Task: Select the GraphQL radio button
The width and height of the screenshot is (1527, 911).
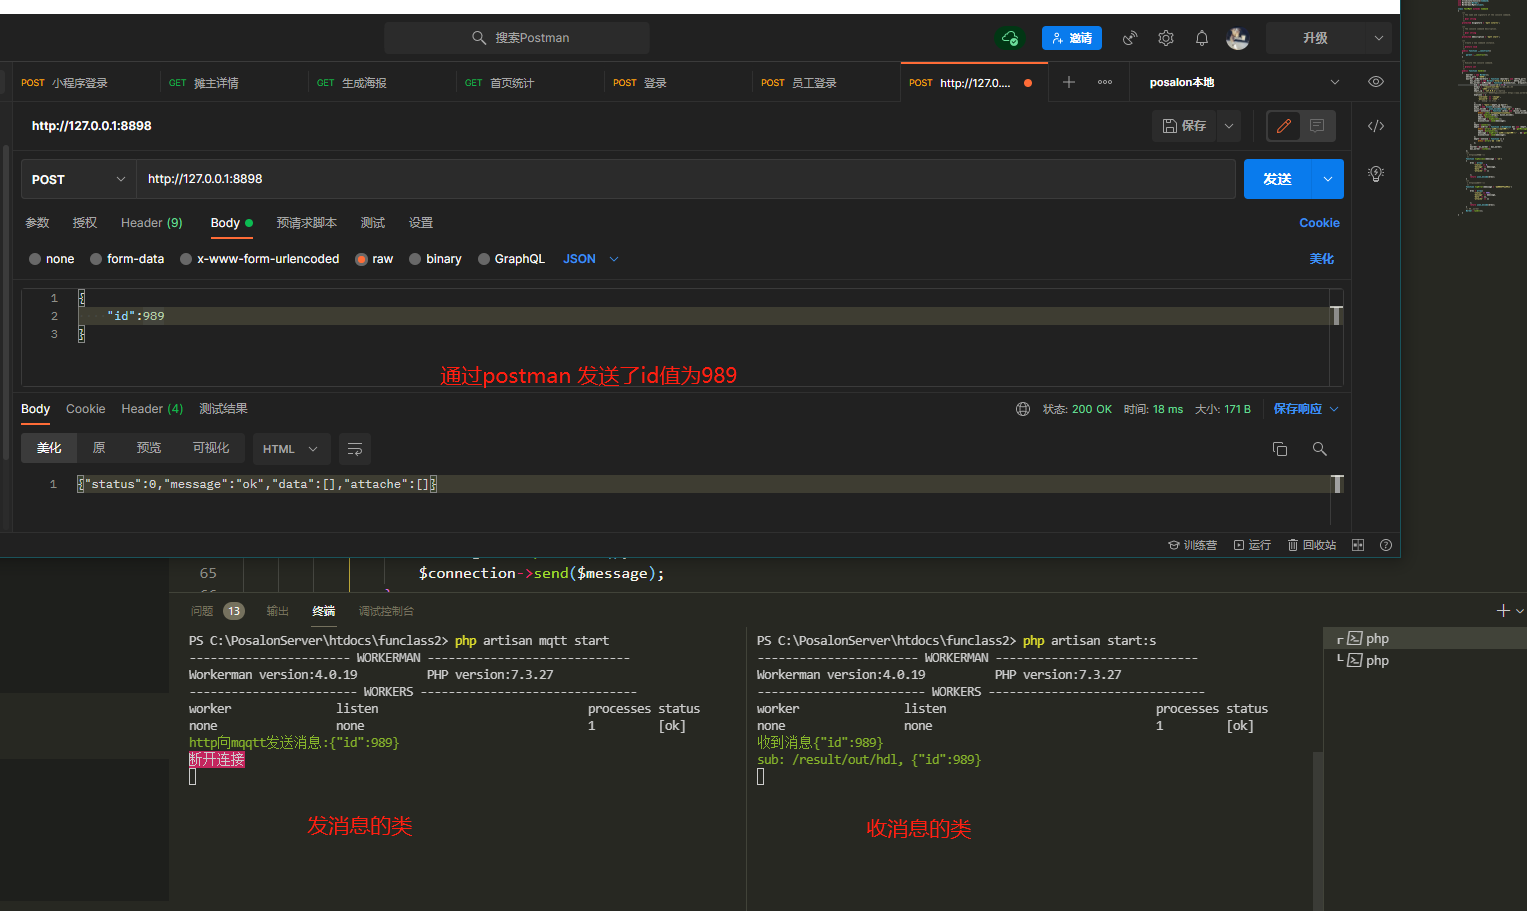Action: tap(484, 259)
